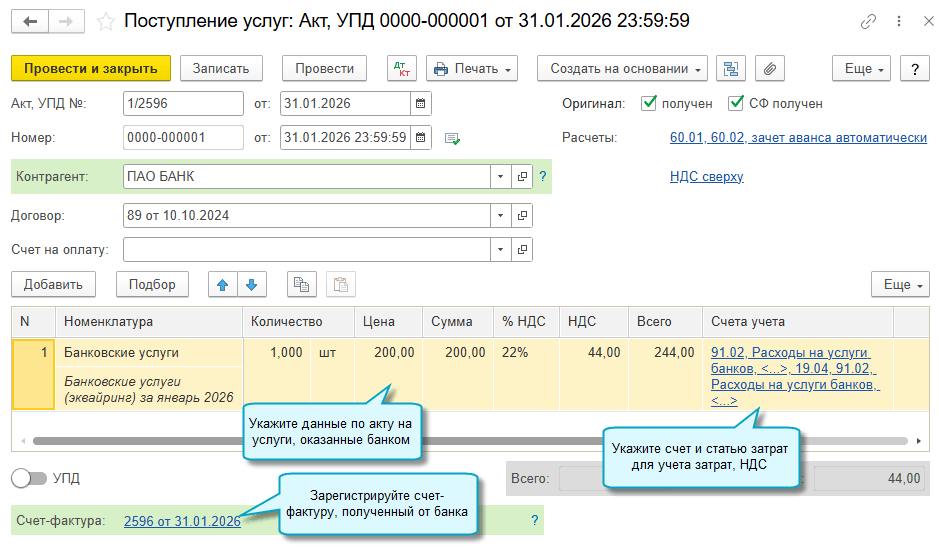Screen dimensions: 939x550
Task: Toggle the Оригинал получен checkbox
Action: (649, 103)
